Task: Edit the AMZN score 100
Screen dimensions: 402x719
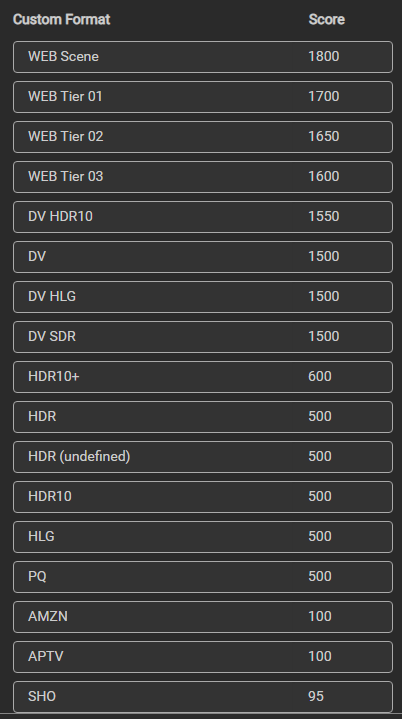Action: click(x=320, y=617)
